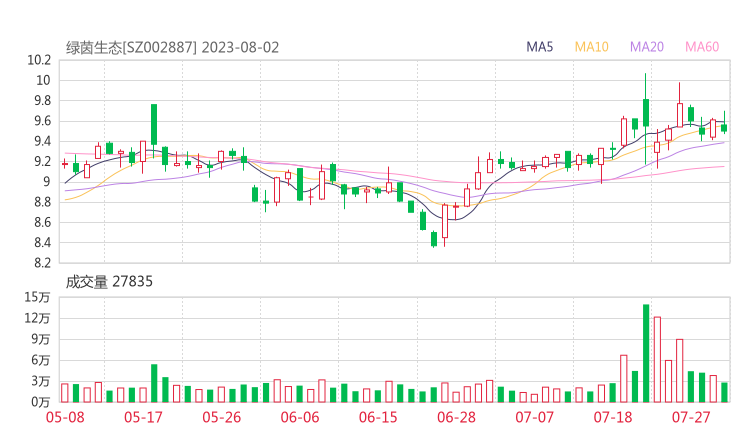The image size is (740, 440).
Task: Click the 05-26 date axis label
Action: (x=221, y=417)
